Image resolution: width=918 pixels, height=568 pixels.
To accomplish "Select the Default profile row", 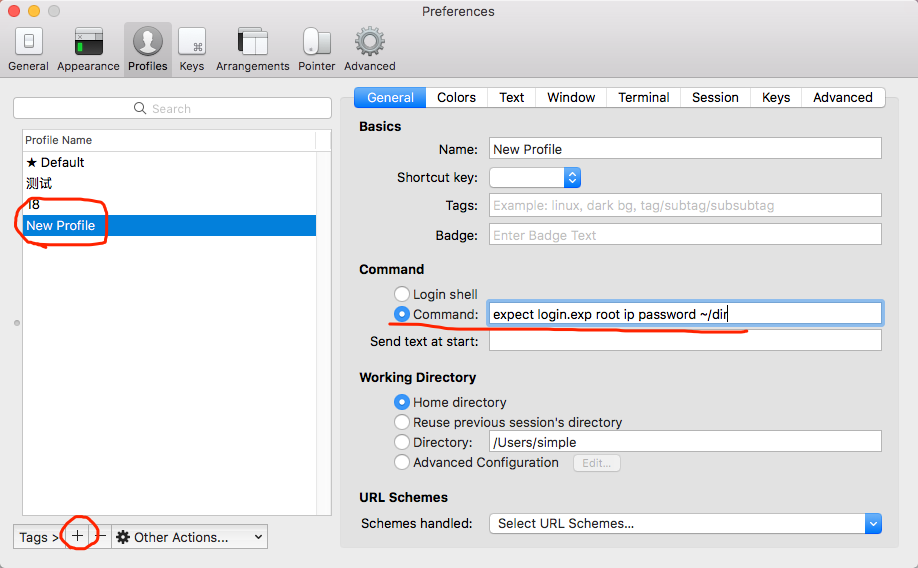I will click(169, 162).
